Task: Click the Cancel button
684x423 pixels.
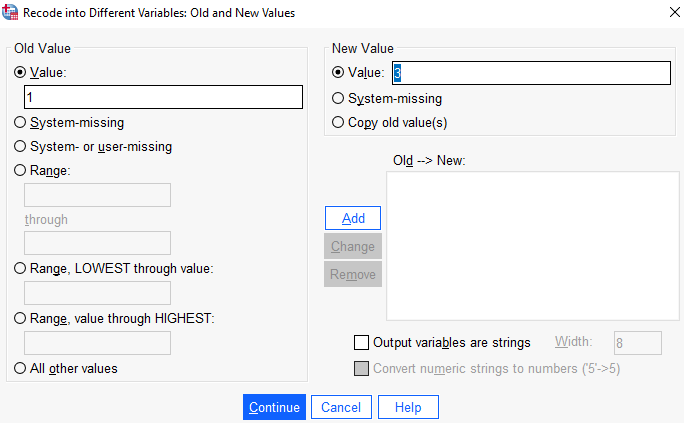Action: point(341,407)
